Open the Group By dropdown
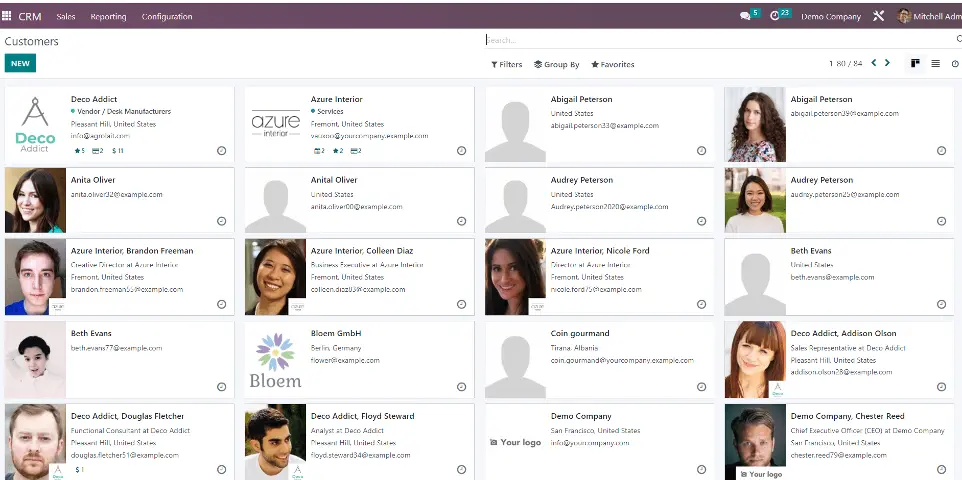 coord(556,64)
